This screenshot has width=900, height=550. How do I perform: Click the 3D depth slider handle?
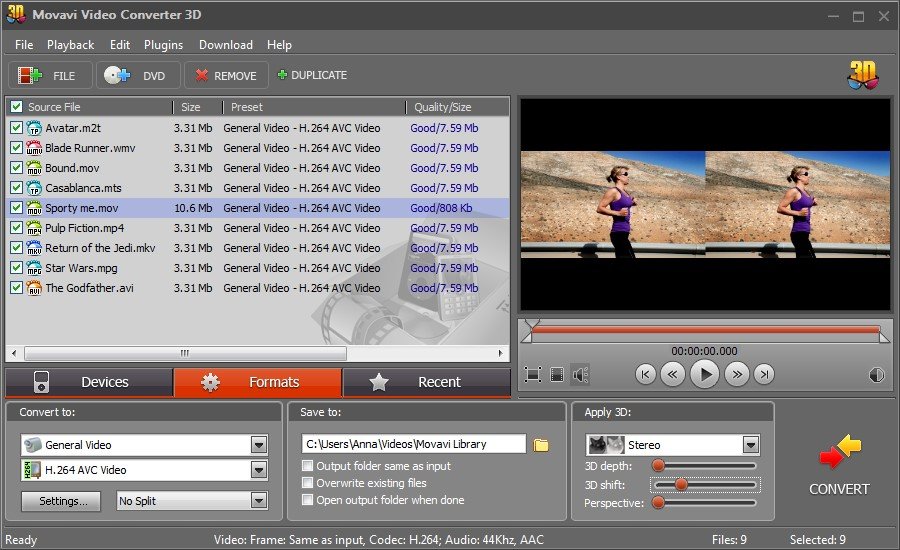658,465
